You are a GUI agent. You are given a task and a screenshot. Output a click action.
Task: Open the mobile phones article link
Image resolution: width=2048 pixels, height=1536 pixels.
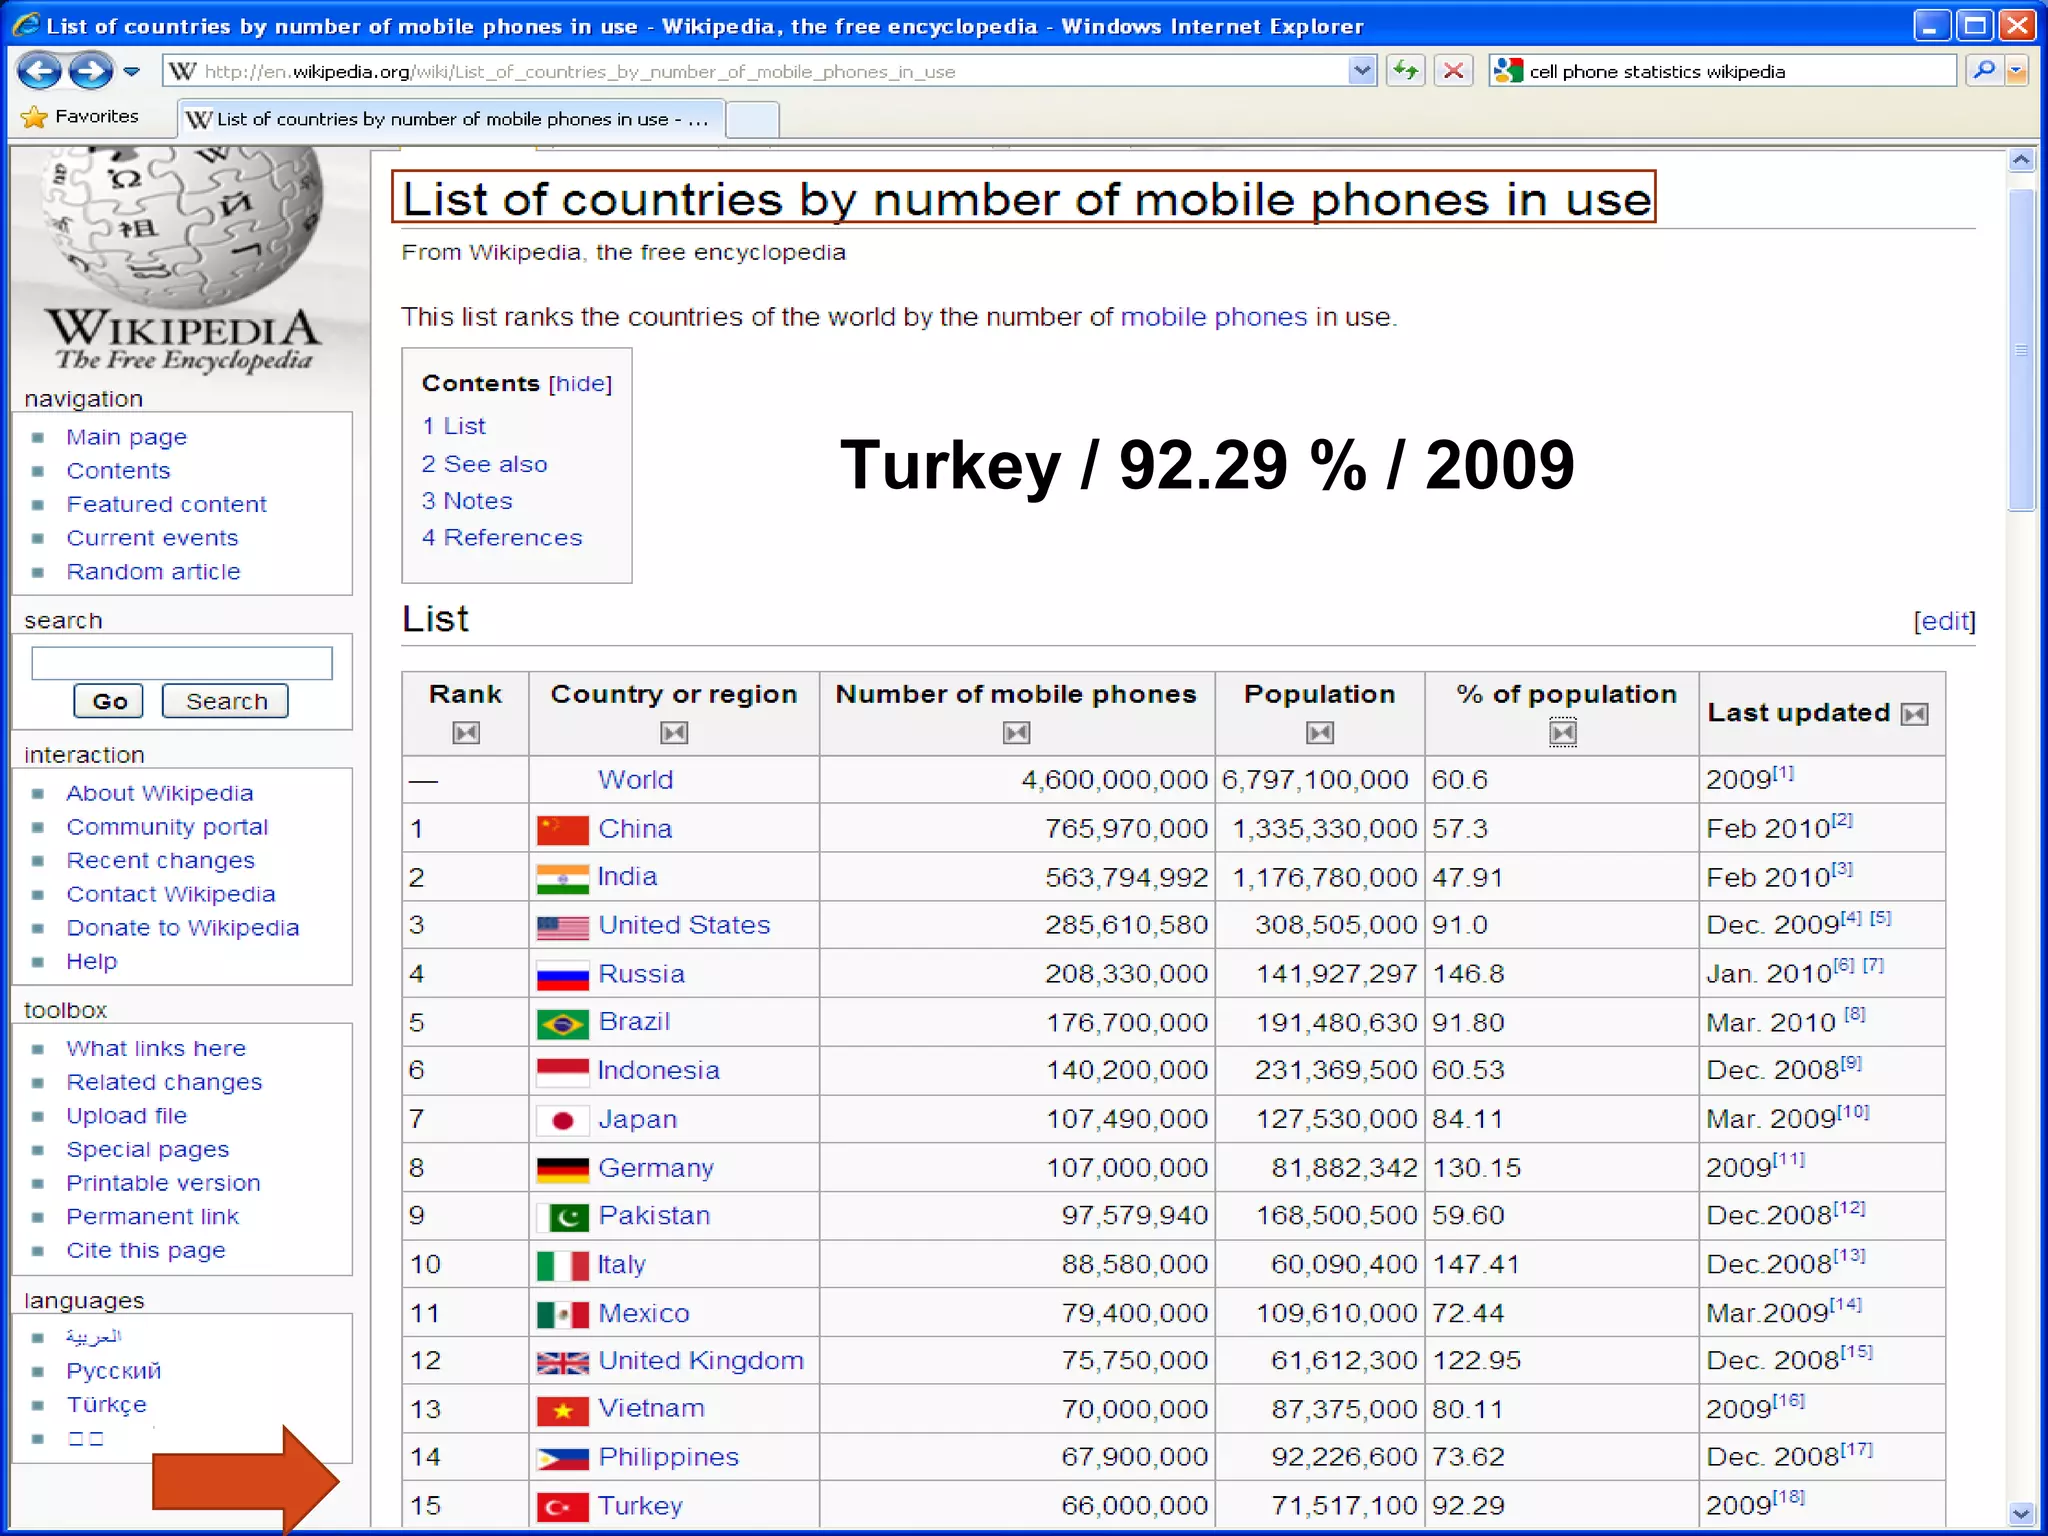[1213, 317]
